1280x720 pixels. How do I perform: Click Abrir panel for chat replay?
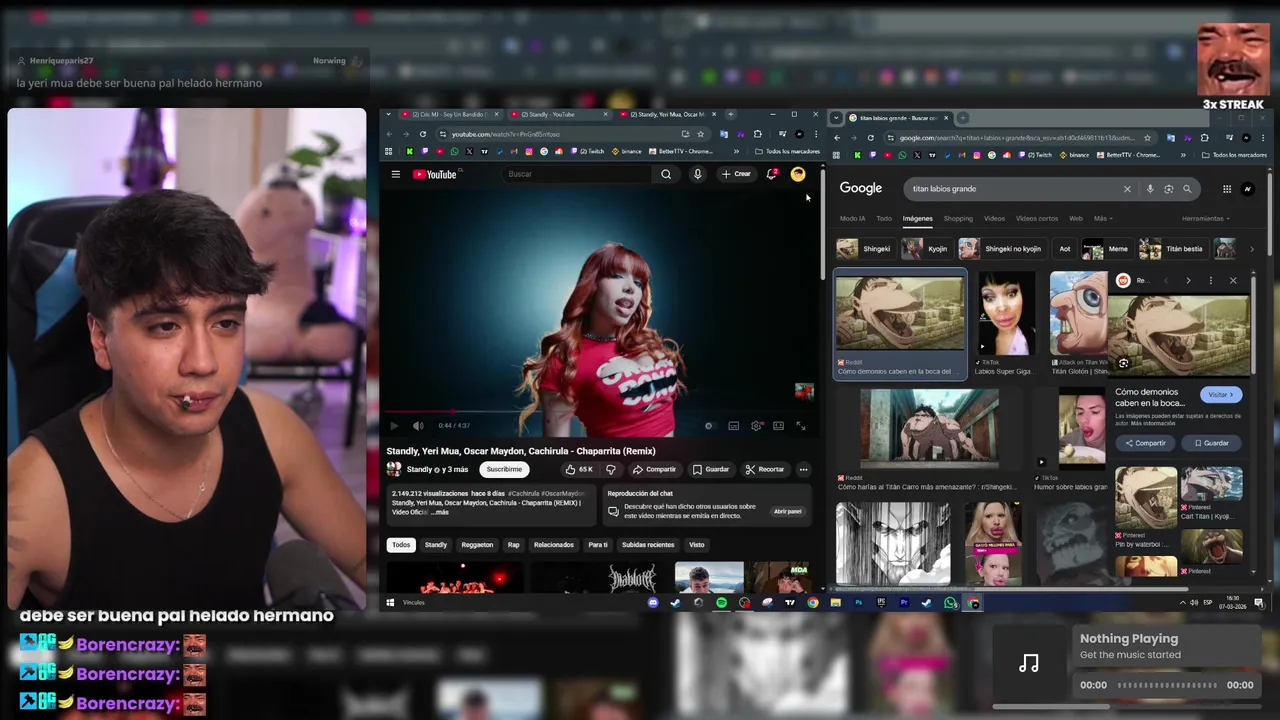pos(787,511)
